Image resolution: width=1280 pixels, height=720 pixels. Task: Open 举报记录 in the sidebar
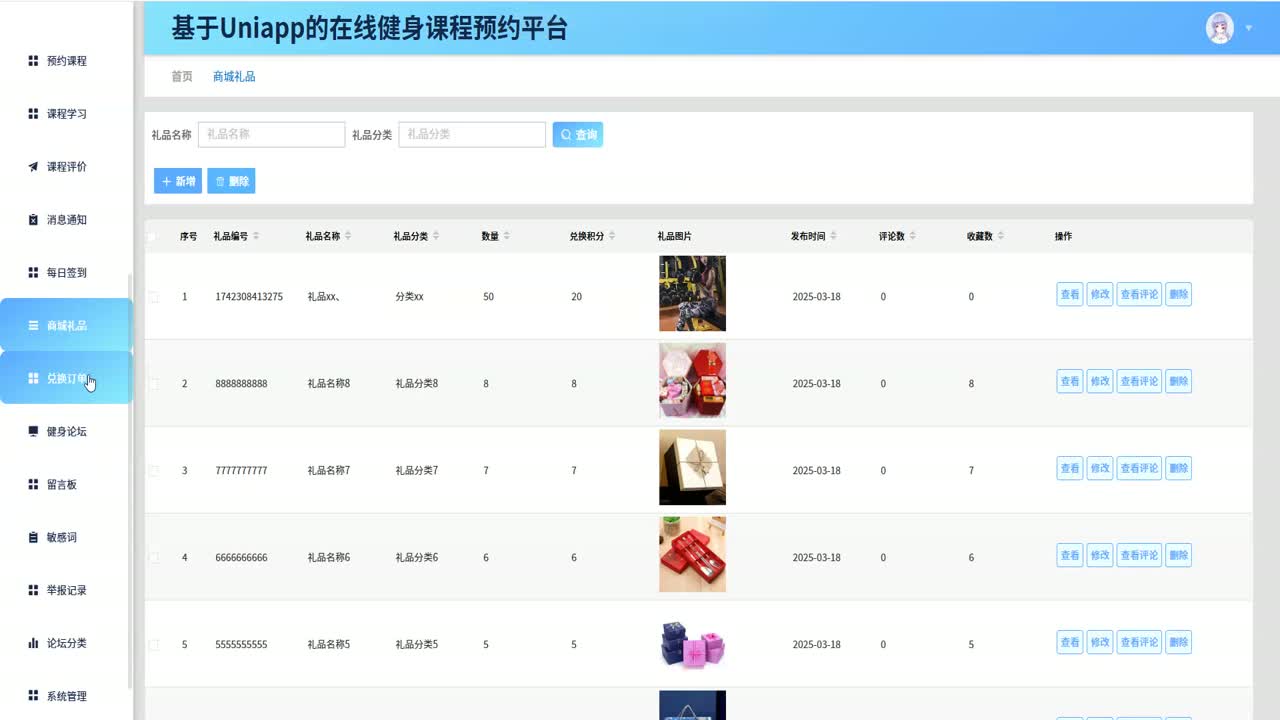click(x=66, y=591)
